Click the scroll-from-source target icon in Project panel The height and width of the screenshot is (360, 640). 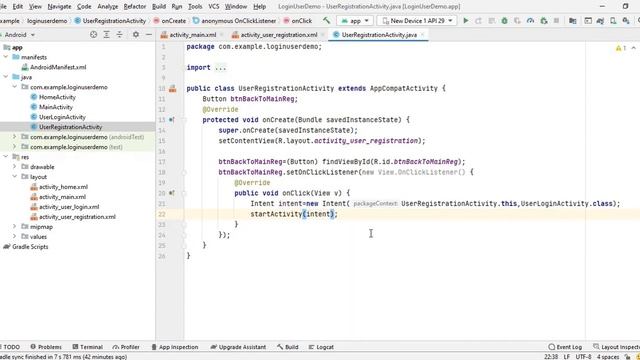click(93, 35)
